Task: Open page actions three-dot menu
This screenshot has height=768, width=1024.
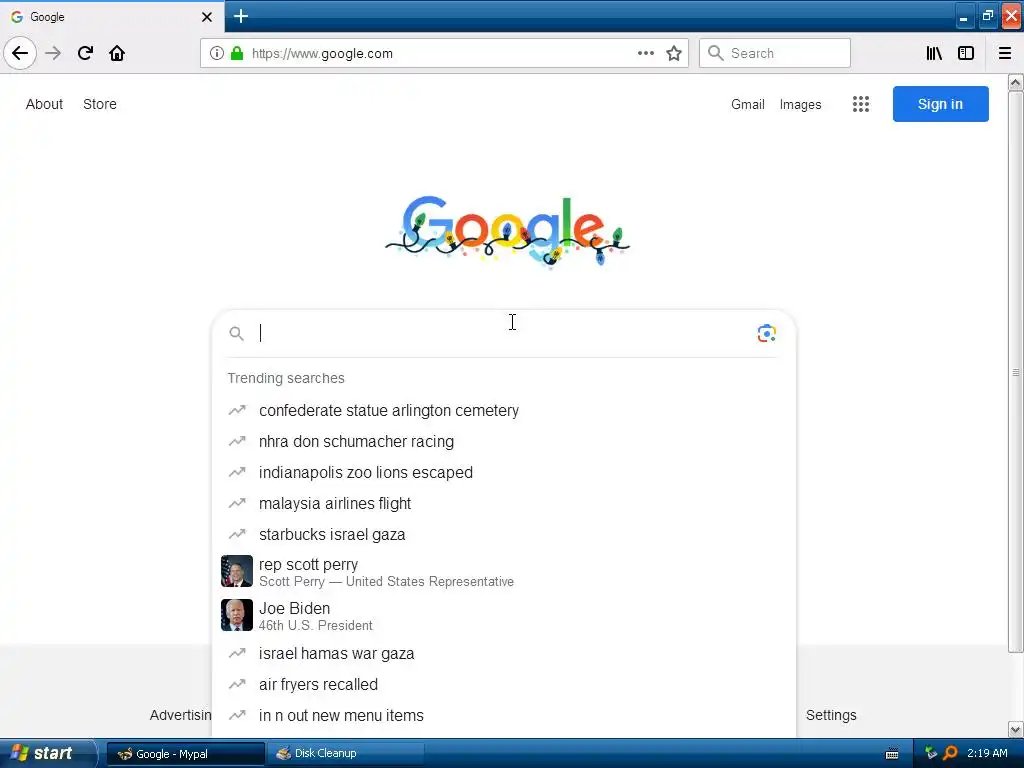Action: tap(645, 54)
